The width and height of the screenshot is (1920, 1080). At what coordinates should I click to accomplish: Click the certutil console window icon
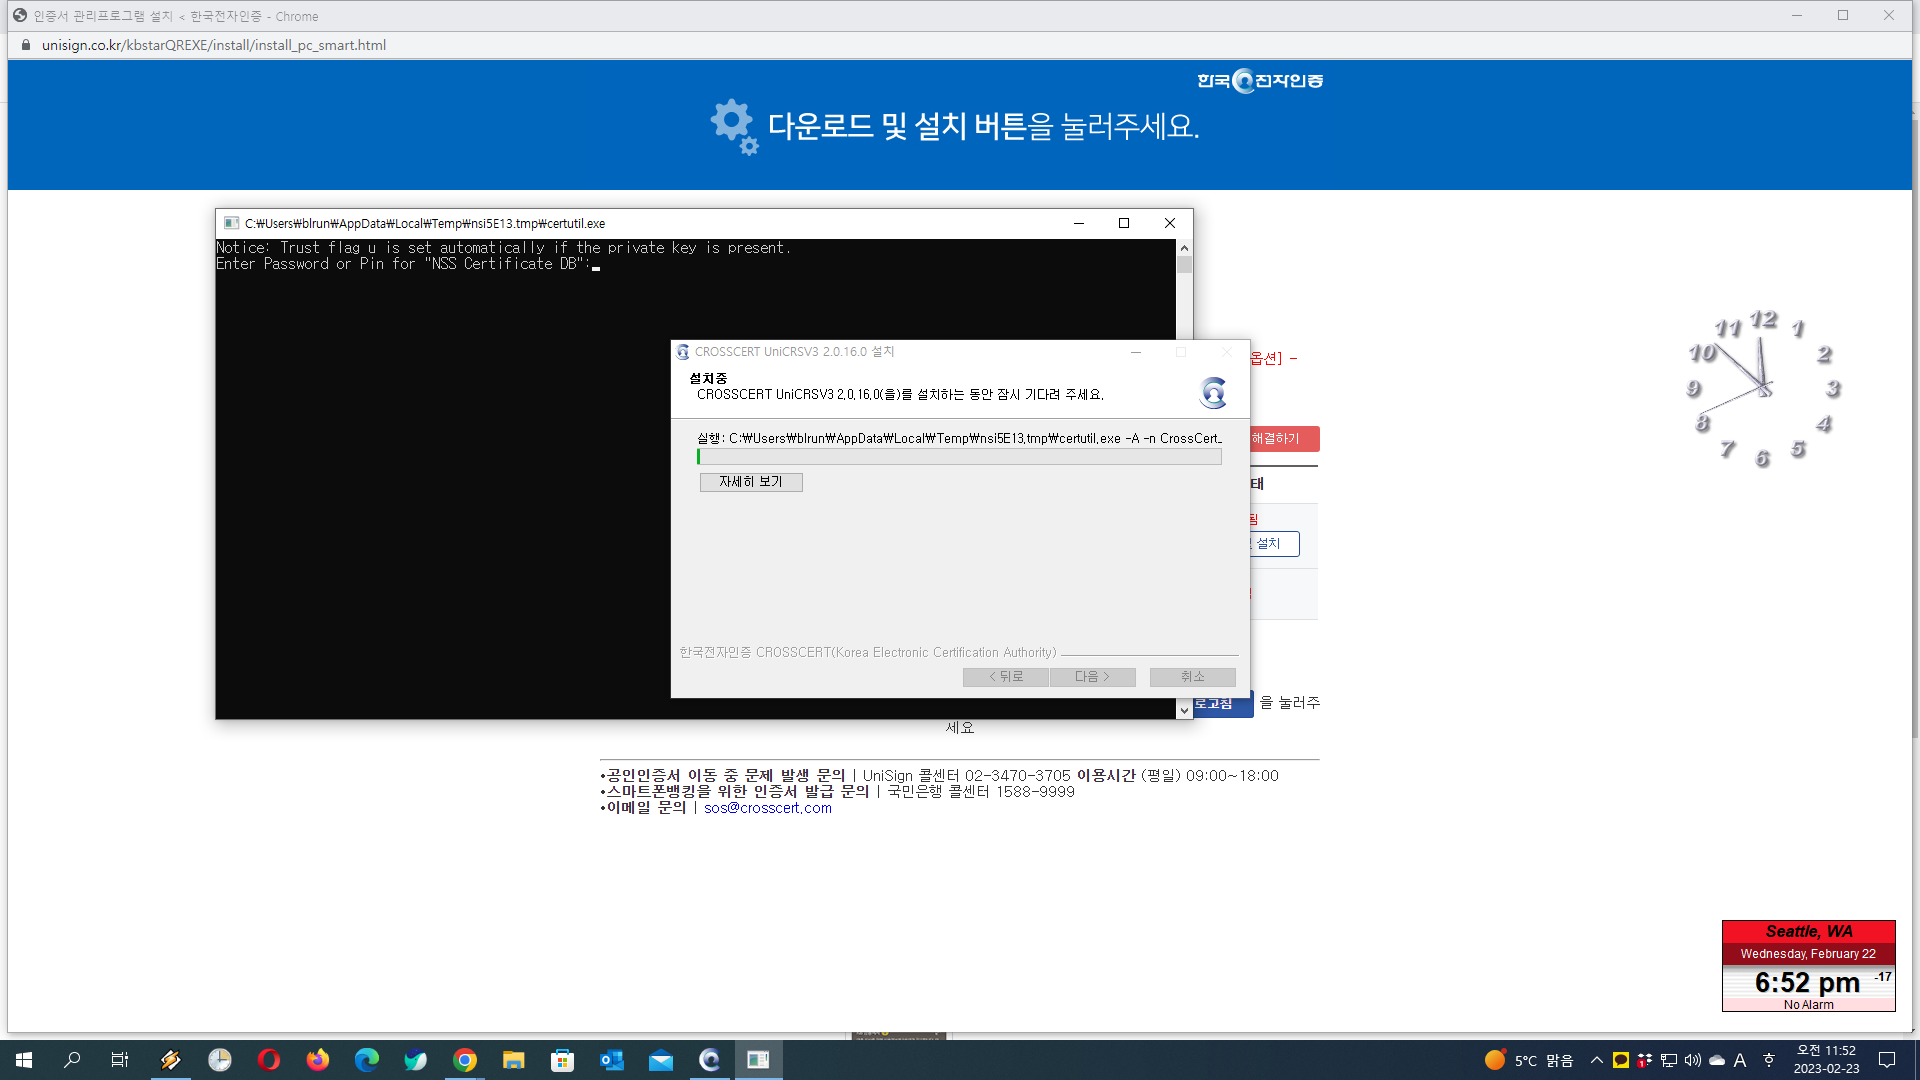tap(231, 223)
